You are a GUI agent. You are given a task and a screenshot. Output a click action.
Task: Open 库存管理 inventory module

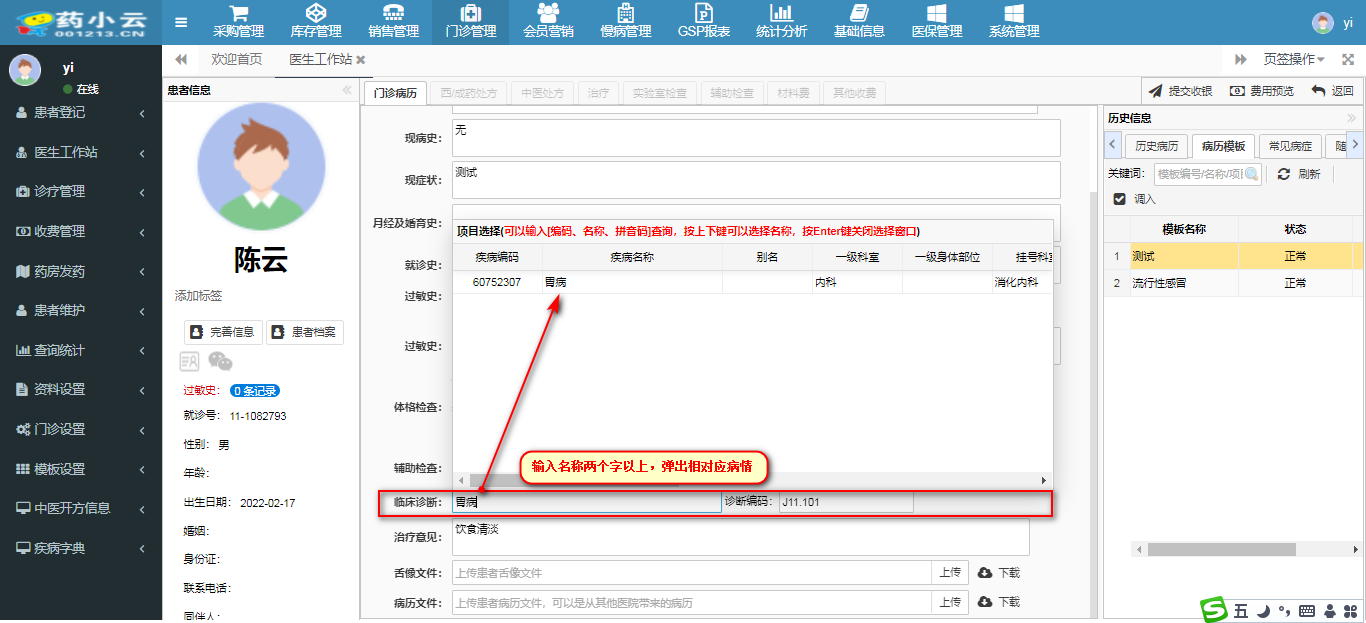pyautogui.click(x=315, y=22)
